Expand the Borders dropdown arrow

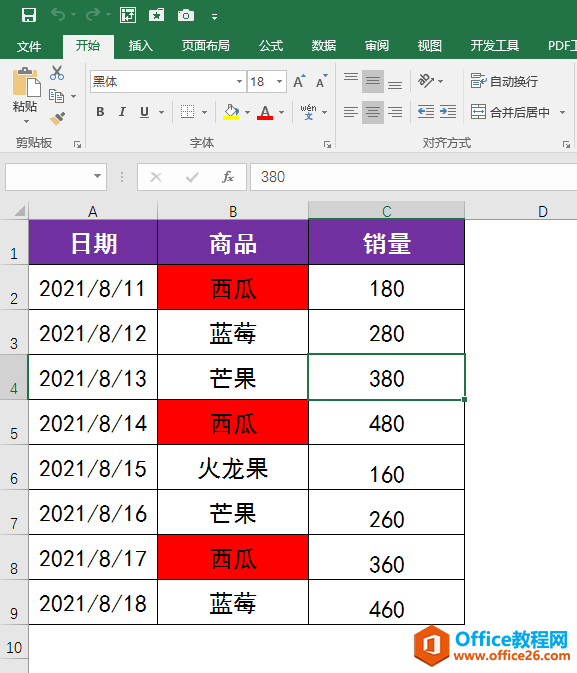click(204, 112)
